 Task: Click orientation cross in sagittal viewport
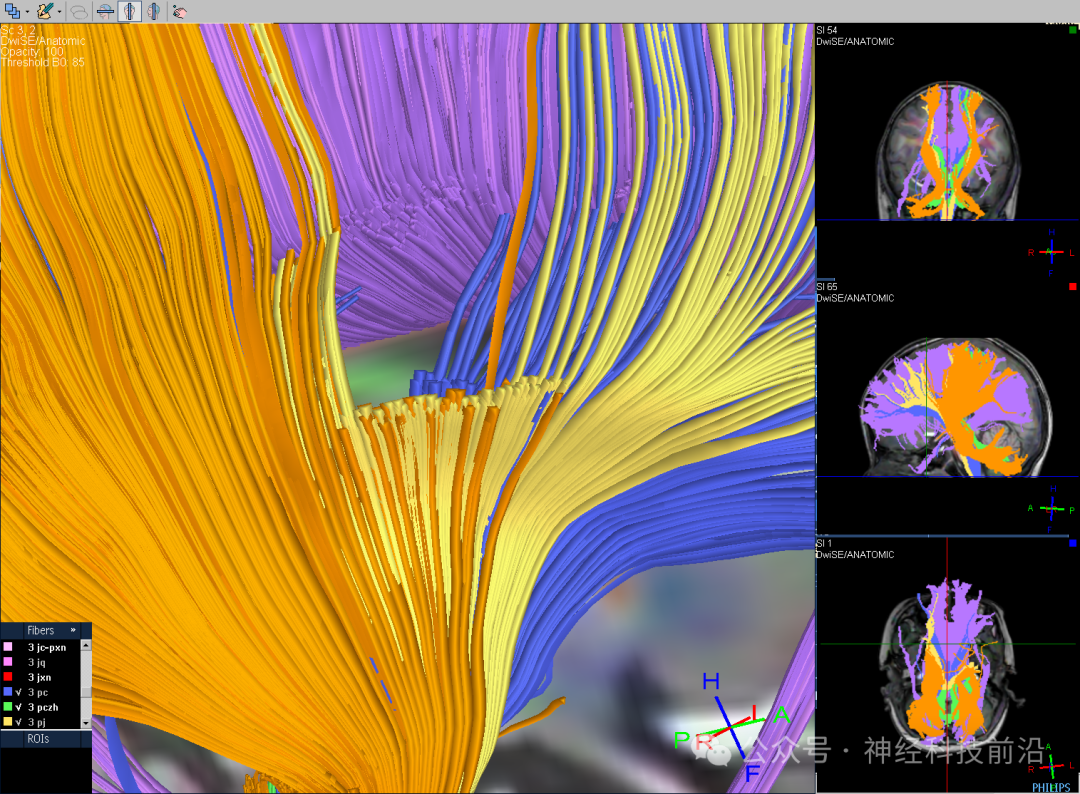1052,510
